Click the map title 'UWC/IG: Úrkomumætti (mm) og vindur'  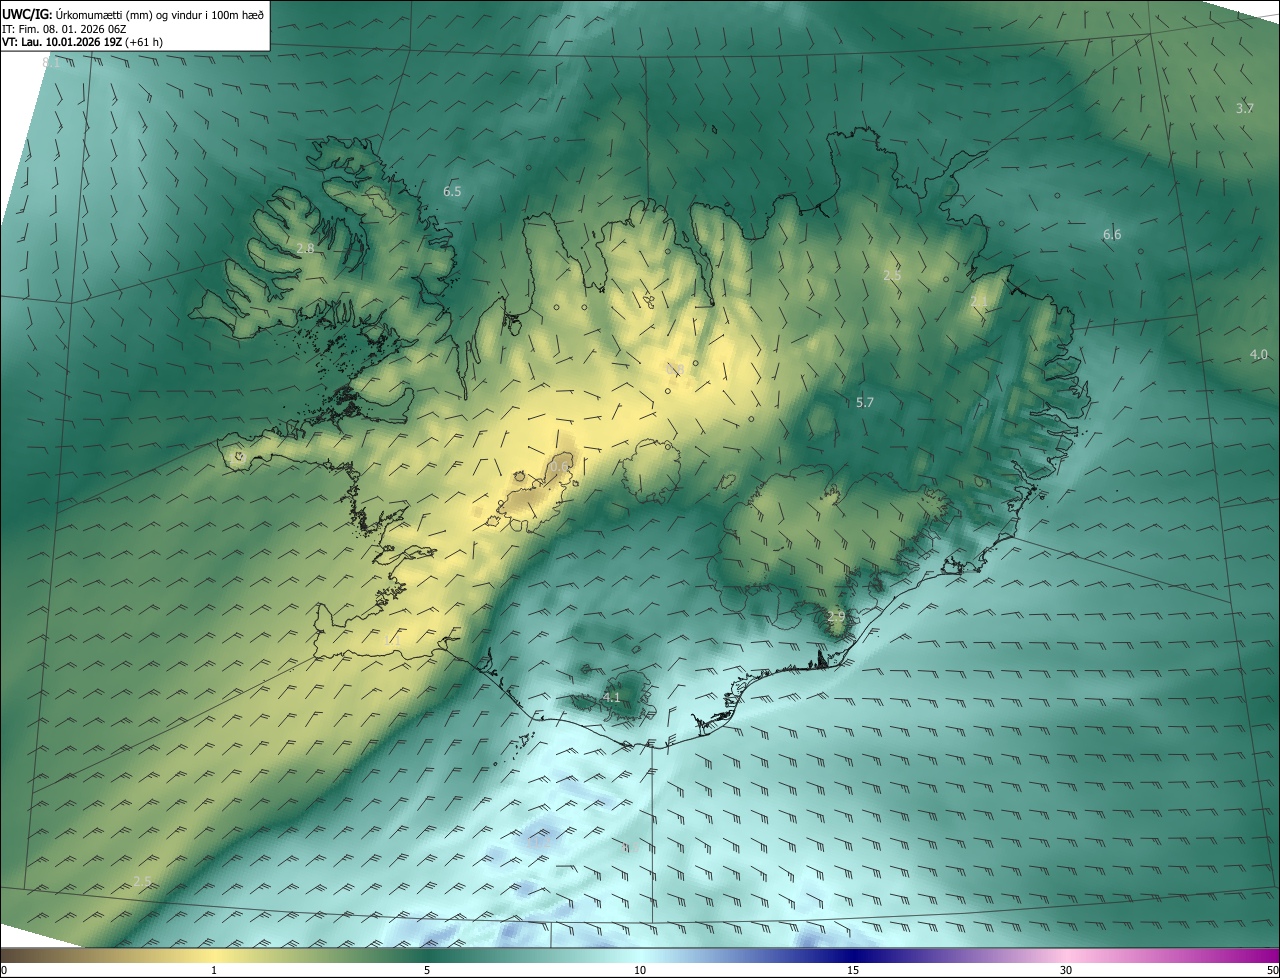(133, 14)
